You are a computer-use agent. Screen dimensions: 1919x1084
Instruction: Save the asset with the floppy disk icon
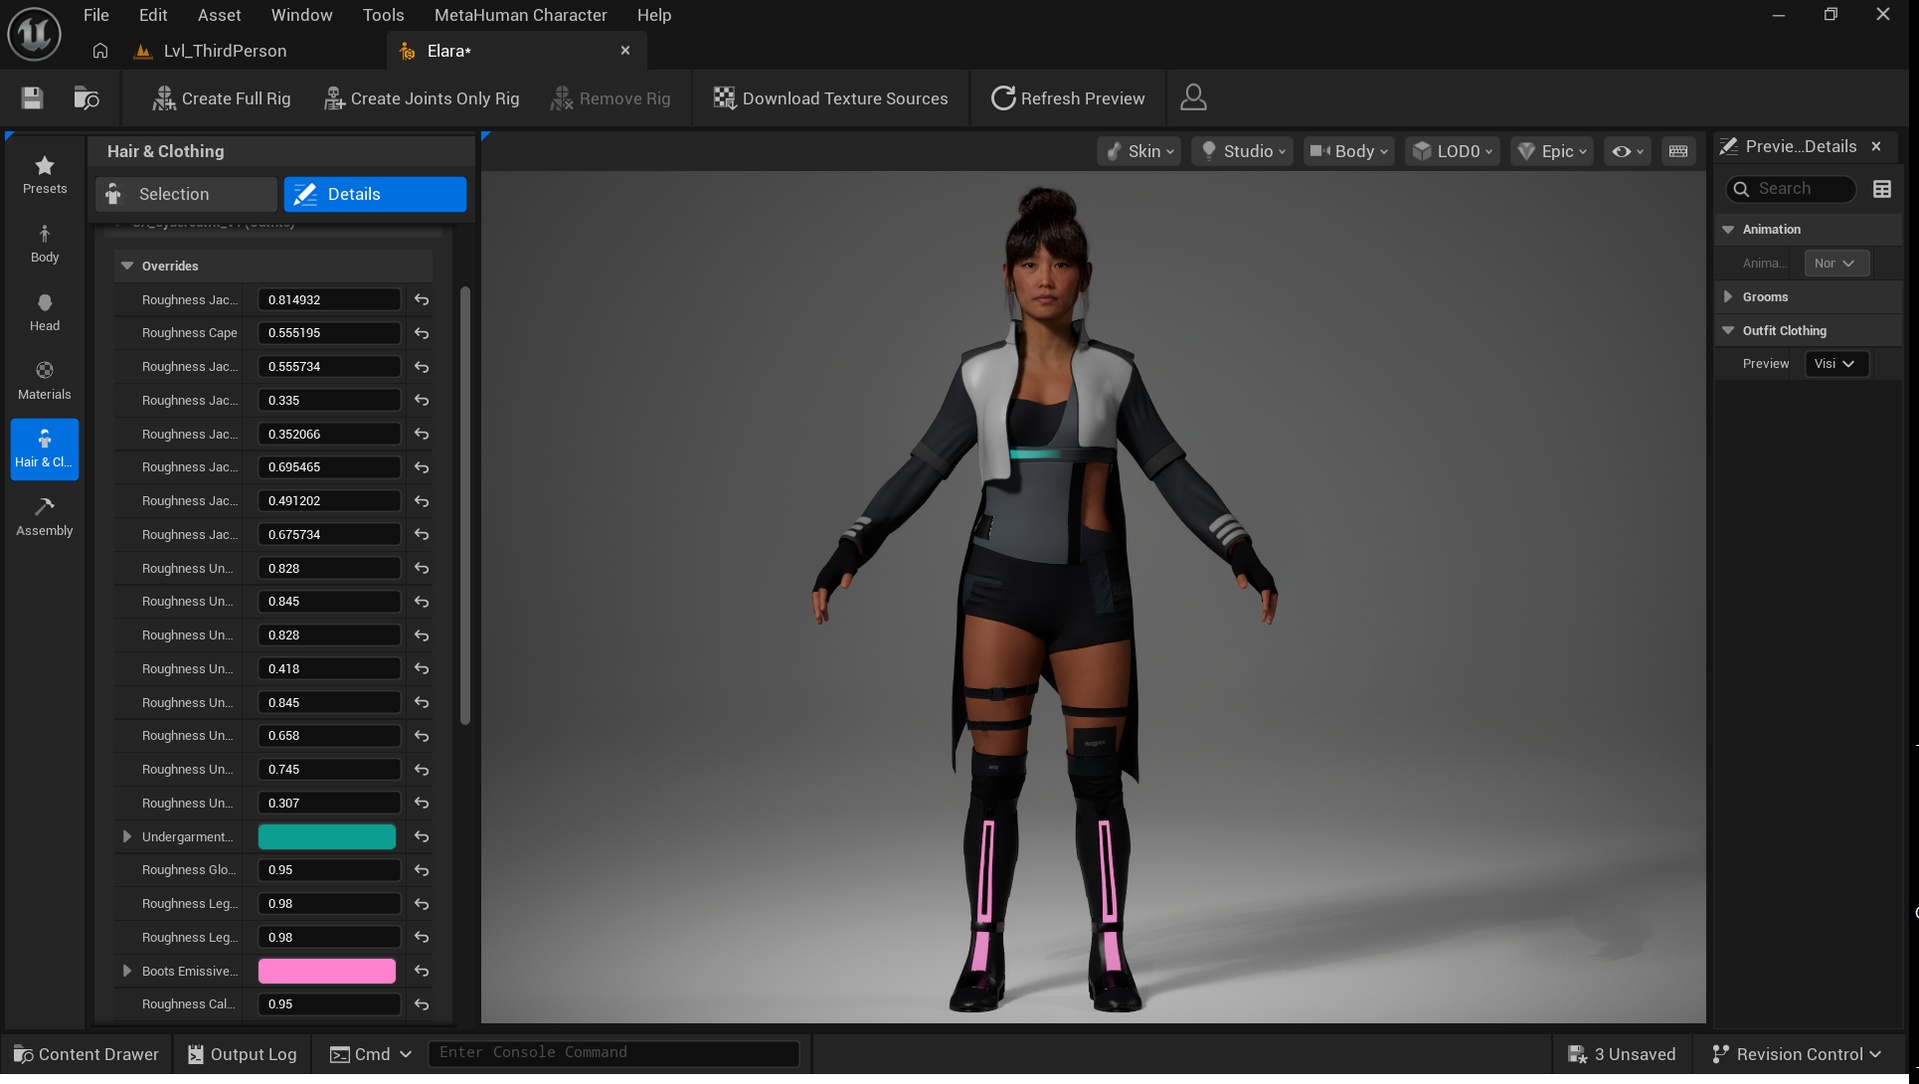pos(32,98)
